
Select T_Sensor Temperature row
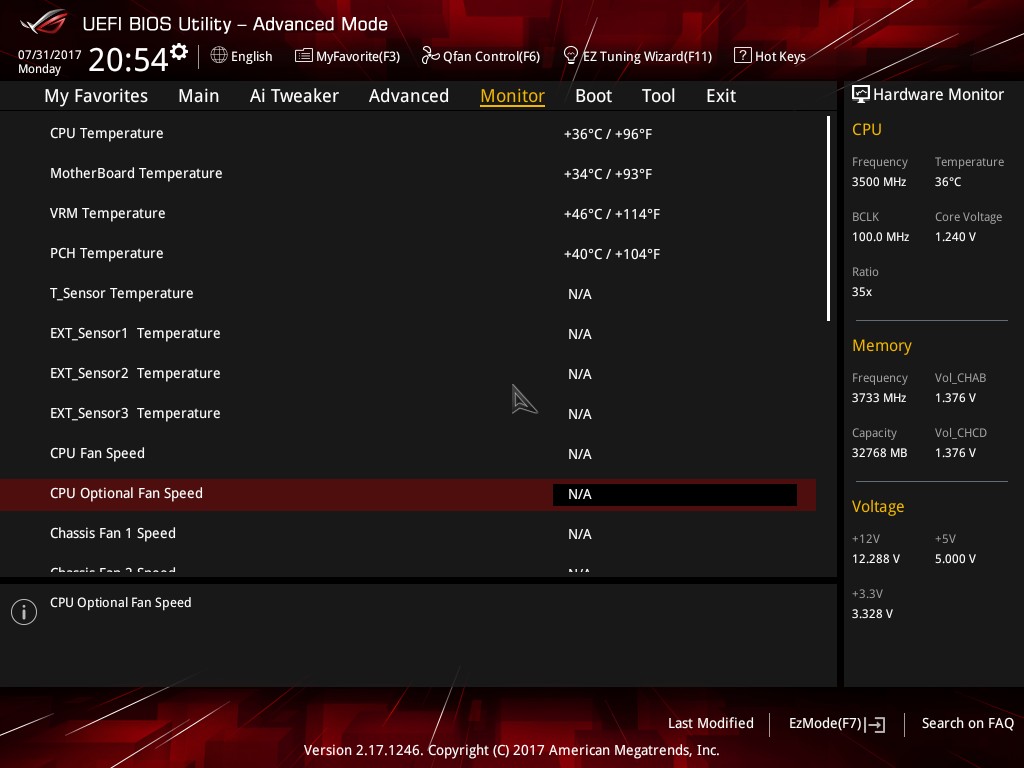[x=408, y=293]
